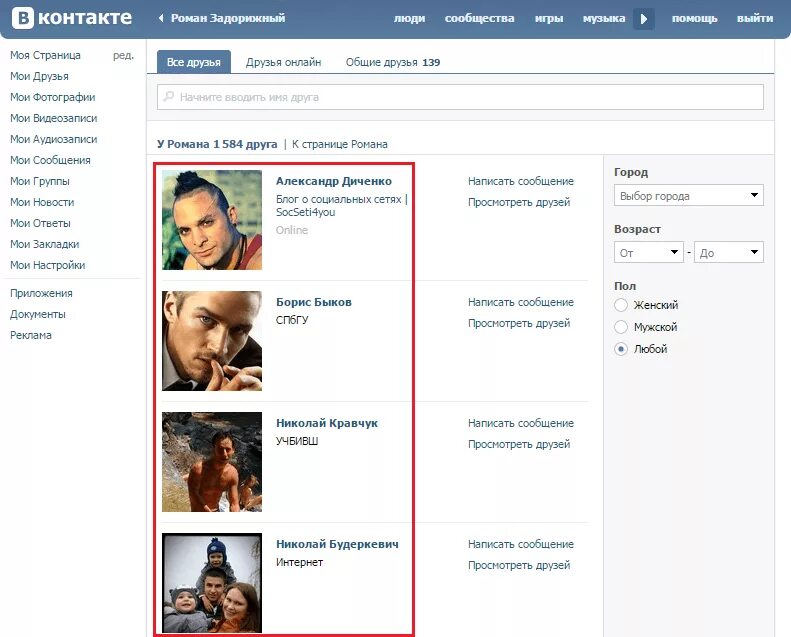Open Мои Друзья in sidebar
This screenshot has width=791, height=637.
pyautogui.click(x=39, y=76)
